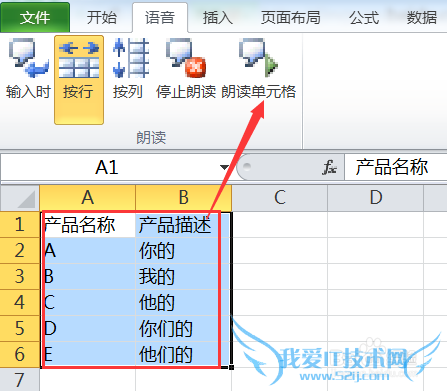
Task: Click cell containing 你们的
Action: (x=184, y=328)
